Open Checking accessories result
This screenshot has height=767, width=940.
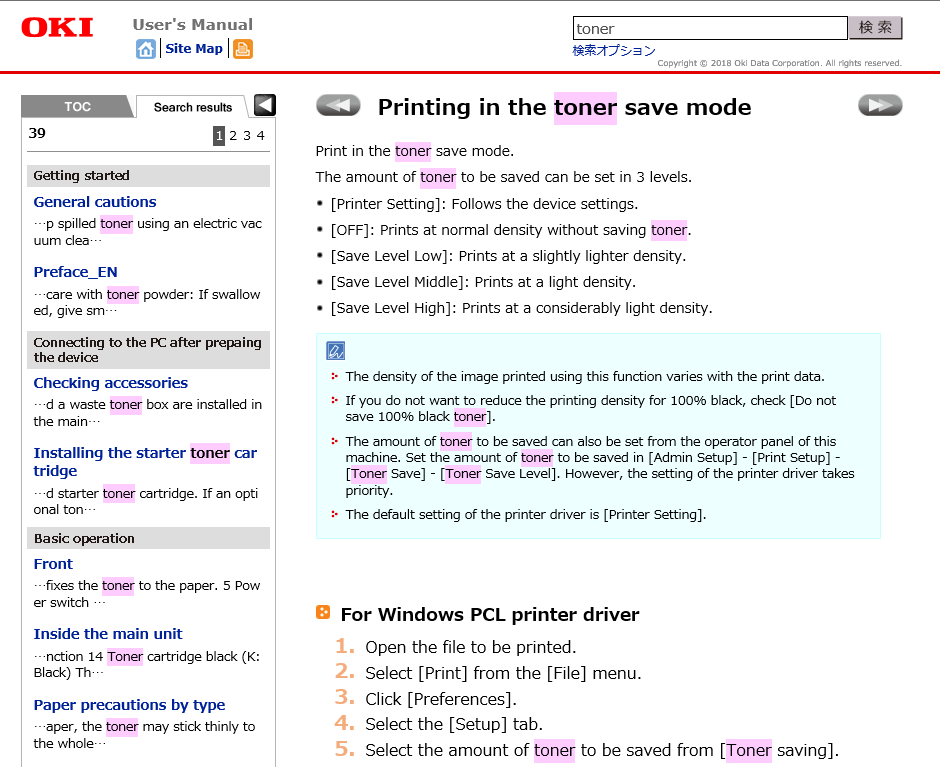pos(110,383)
